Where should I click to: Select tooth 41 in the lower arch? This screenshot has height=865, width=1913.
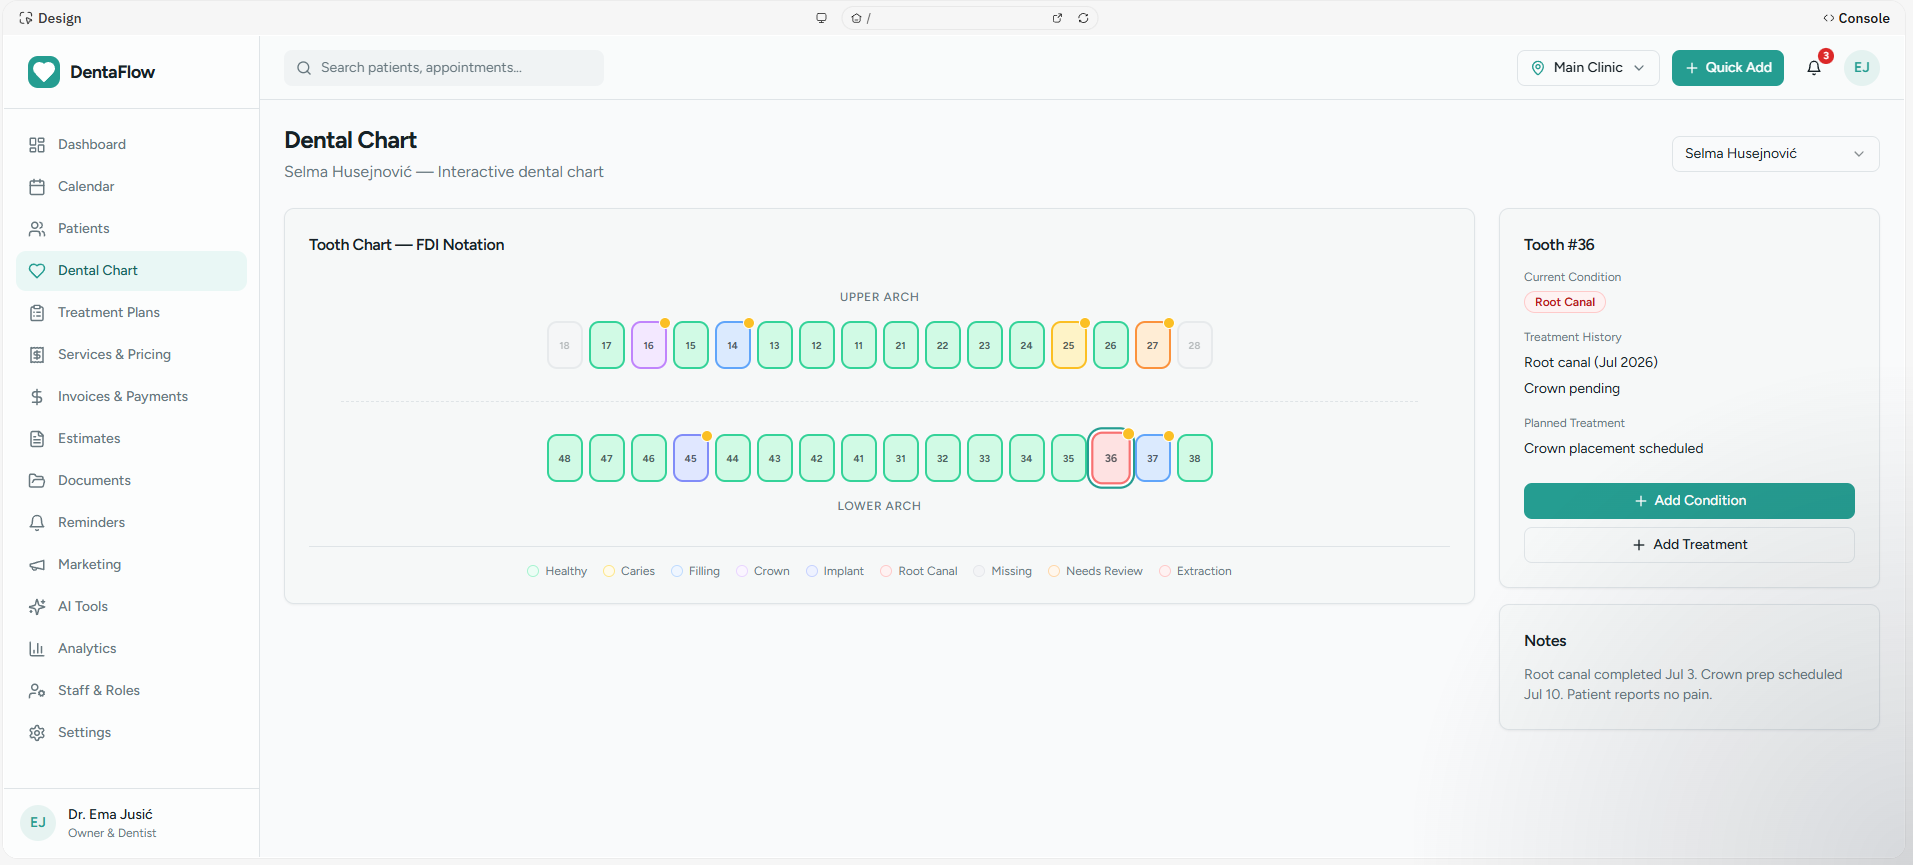click(859, 458)
